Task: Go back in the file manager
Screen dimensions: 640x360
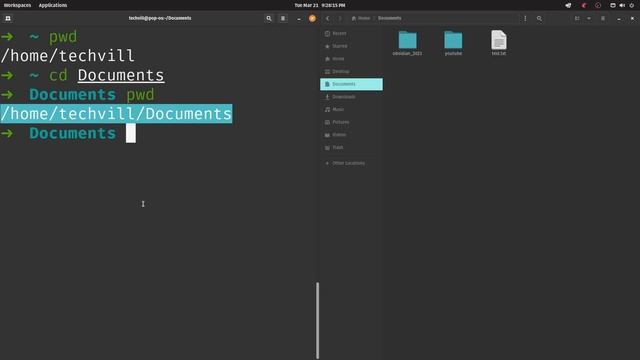Action: pos(327,18)
